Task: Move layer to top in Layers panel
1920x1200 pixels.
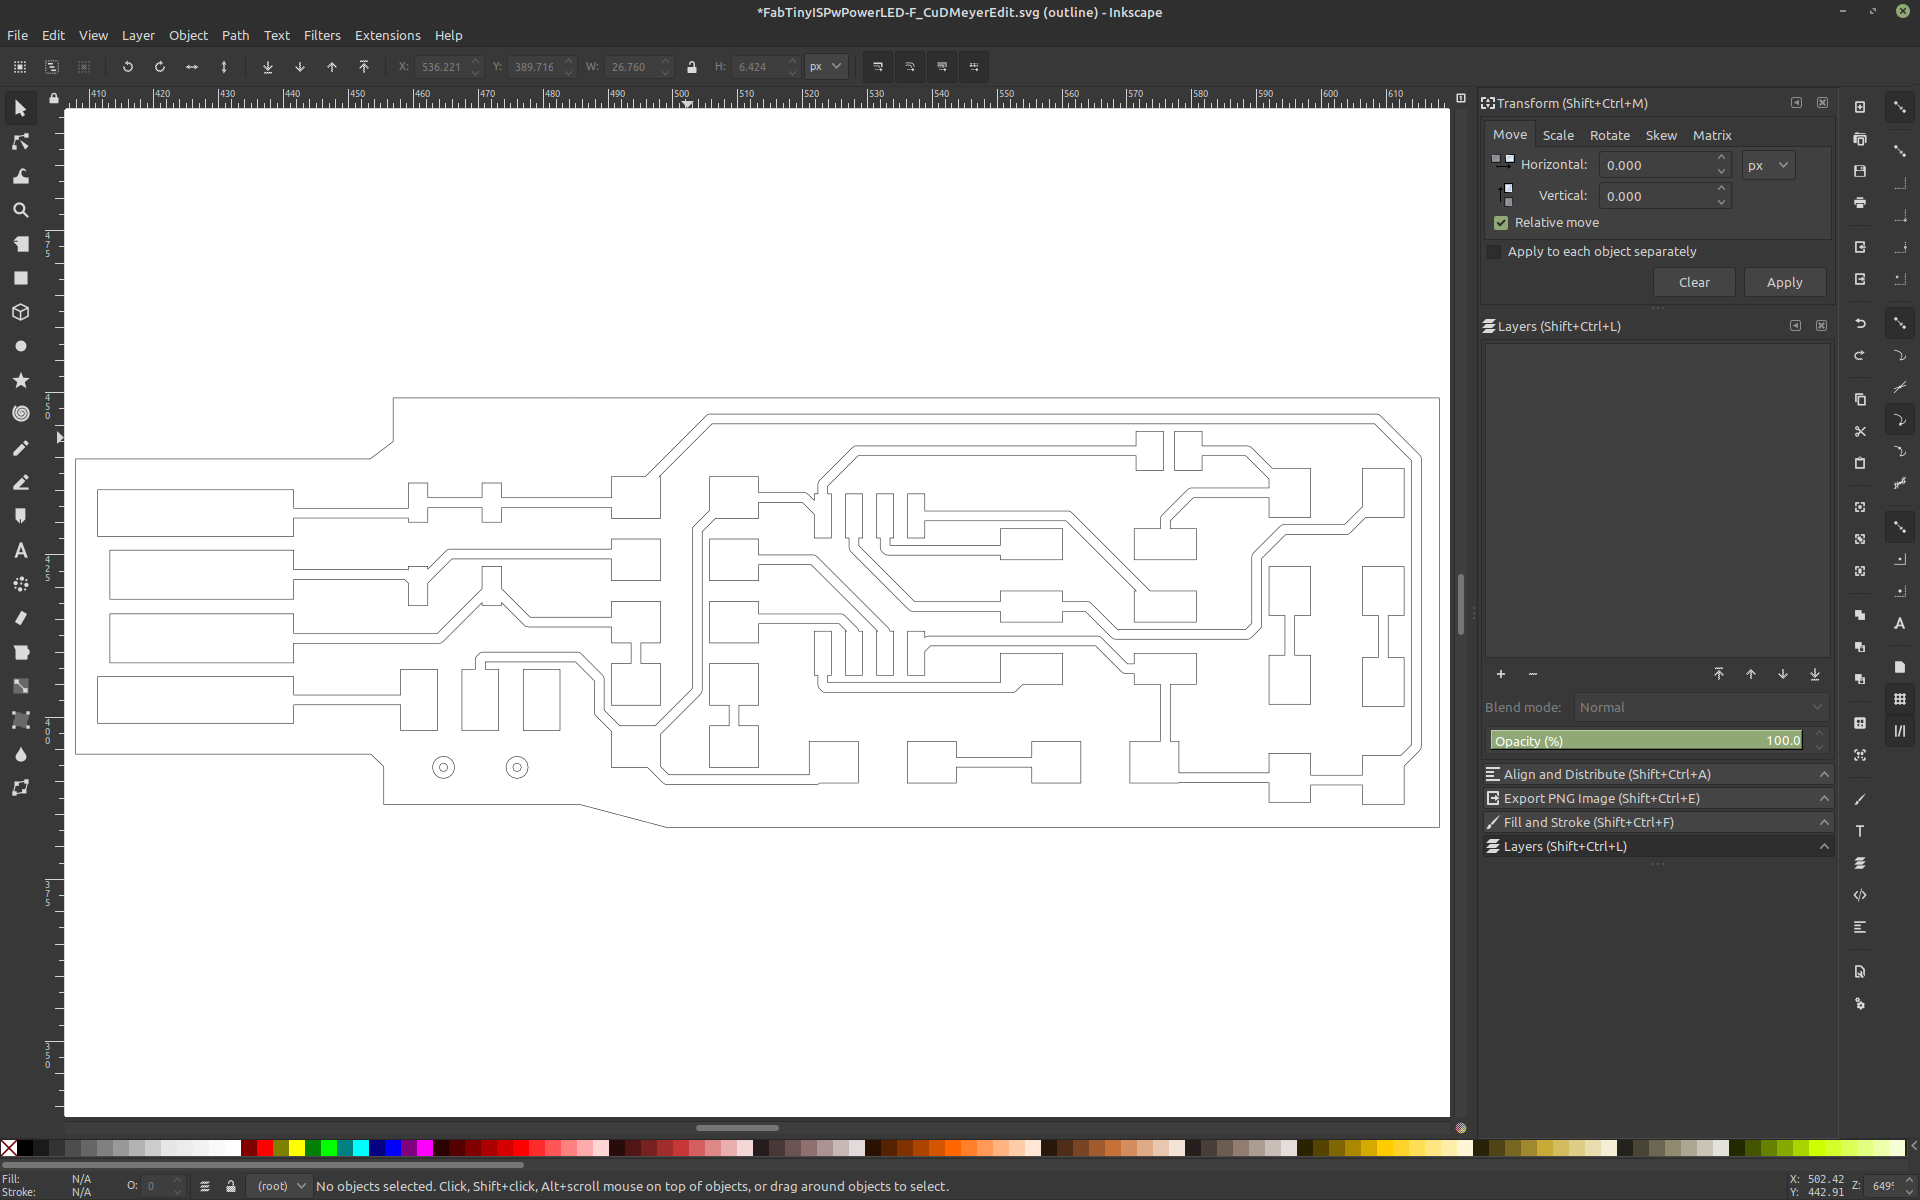Action: tap(1718, 674)
